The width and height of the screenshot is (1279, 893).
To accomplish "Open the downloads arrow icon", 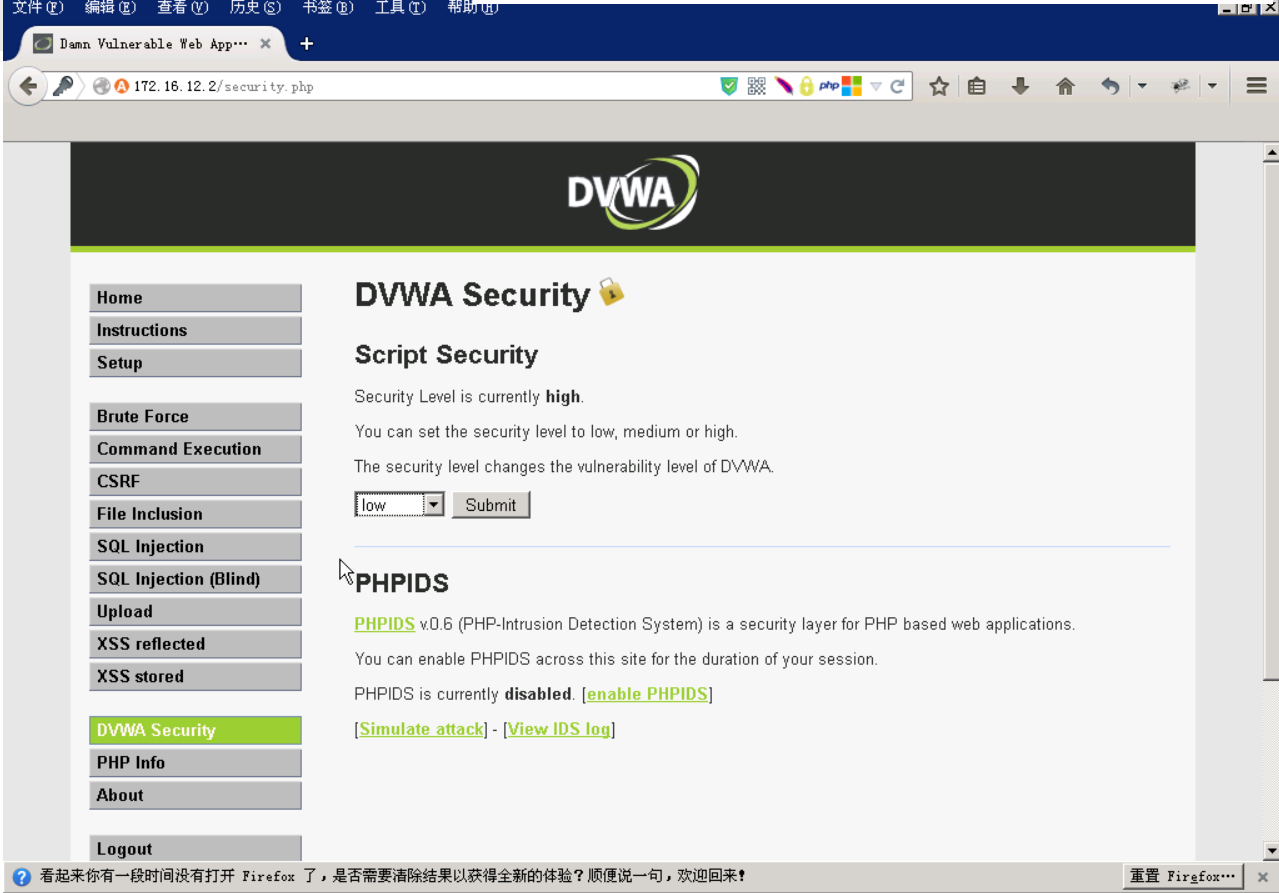I will click(1020, 86).
